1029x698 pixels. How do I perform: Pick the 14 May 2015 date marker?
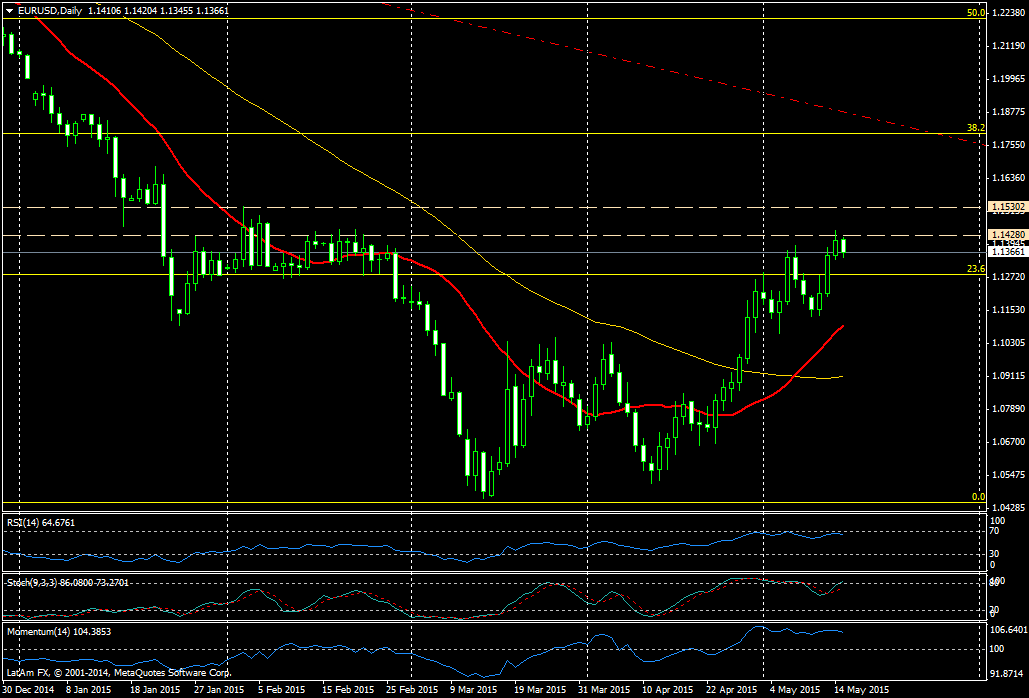(x=861, y=690)
